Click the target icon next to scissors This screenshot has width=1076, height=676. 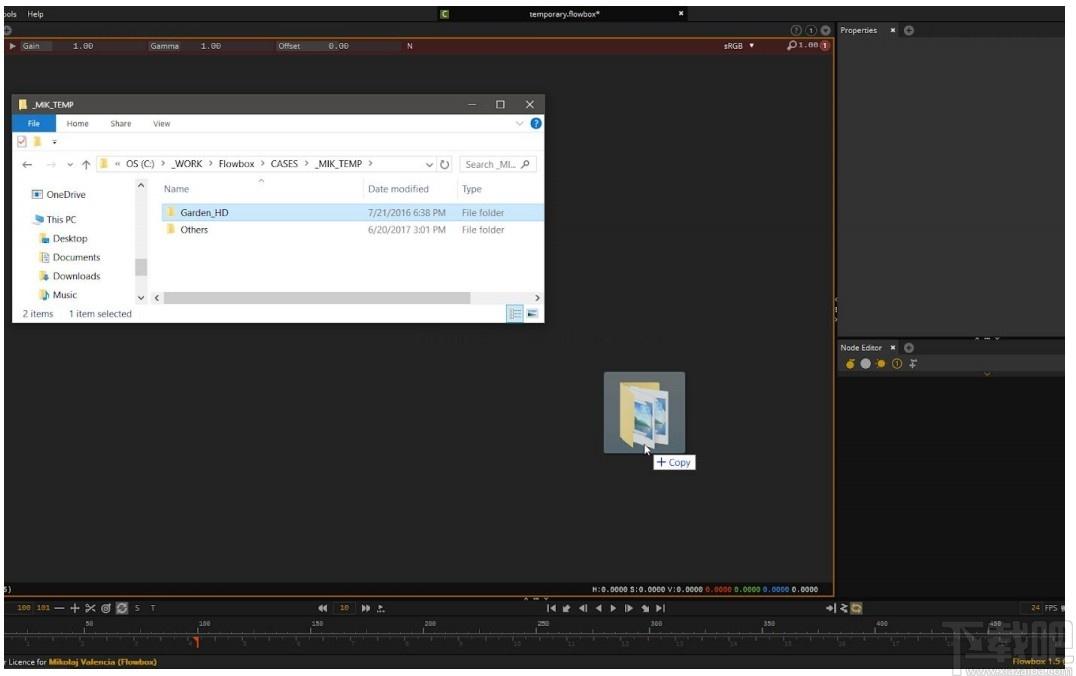click(x=106, y=608)
